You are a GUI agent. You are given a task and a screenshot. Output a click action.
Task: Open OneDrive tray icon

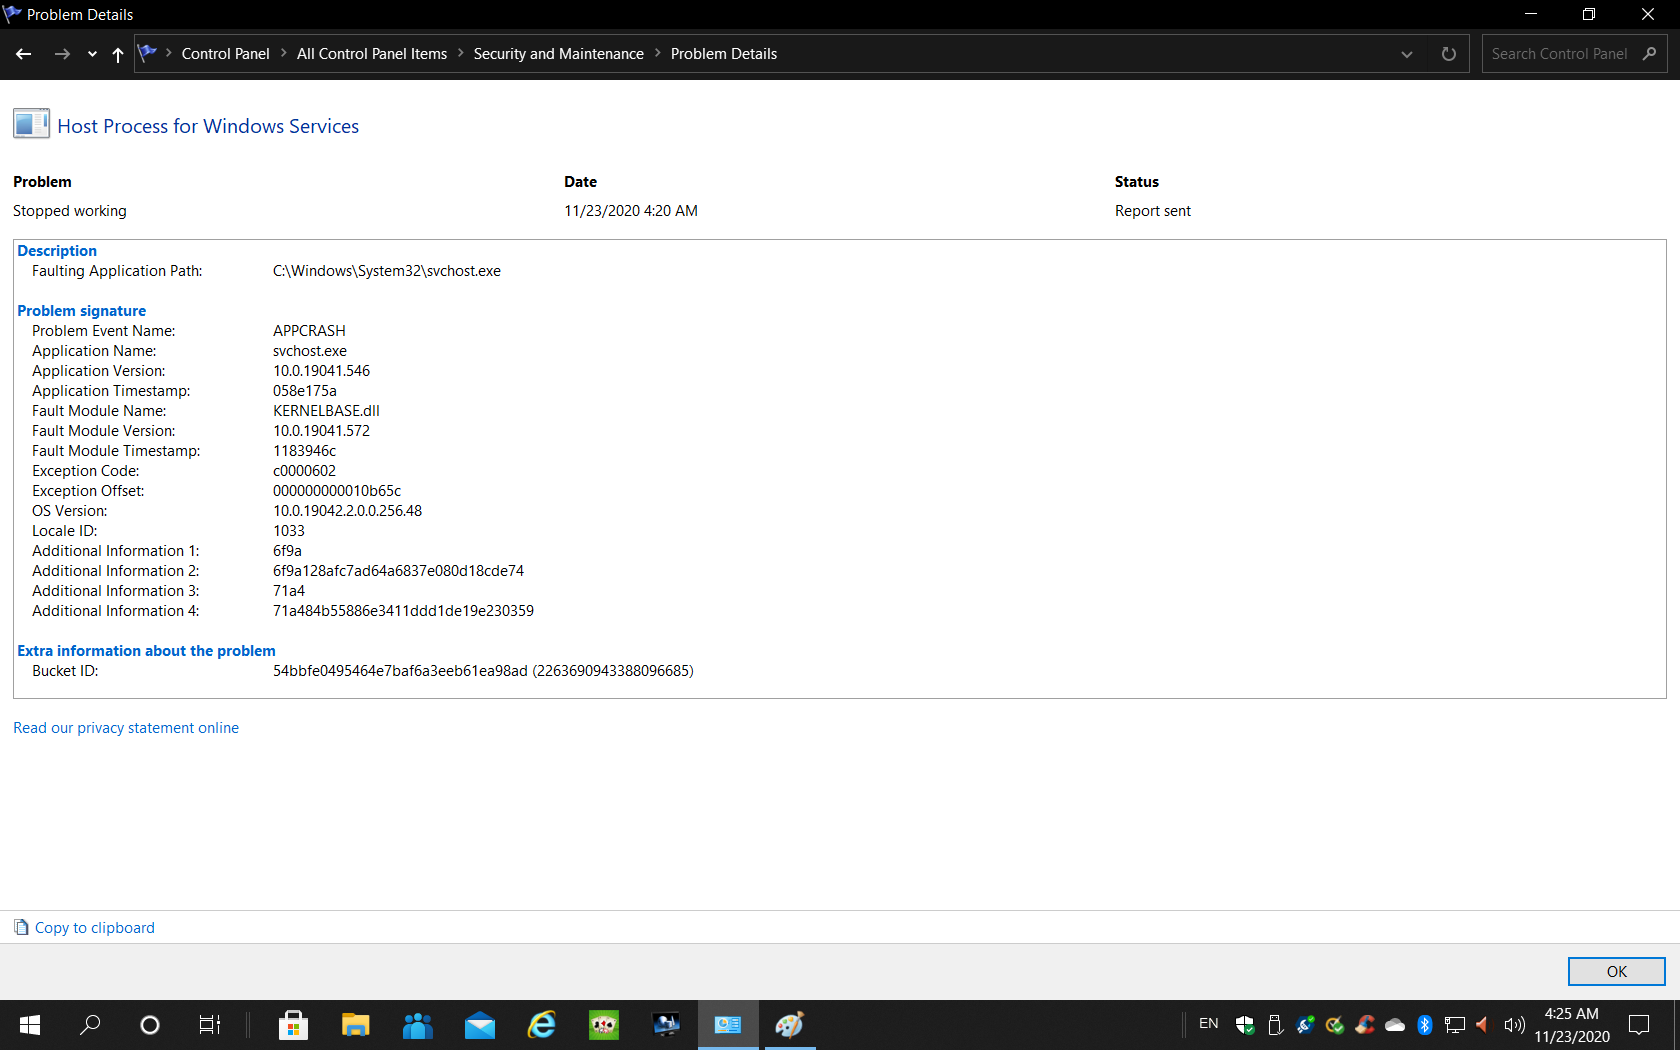pos(1395,1025)
